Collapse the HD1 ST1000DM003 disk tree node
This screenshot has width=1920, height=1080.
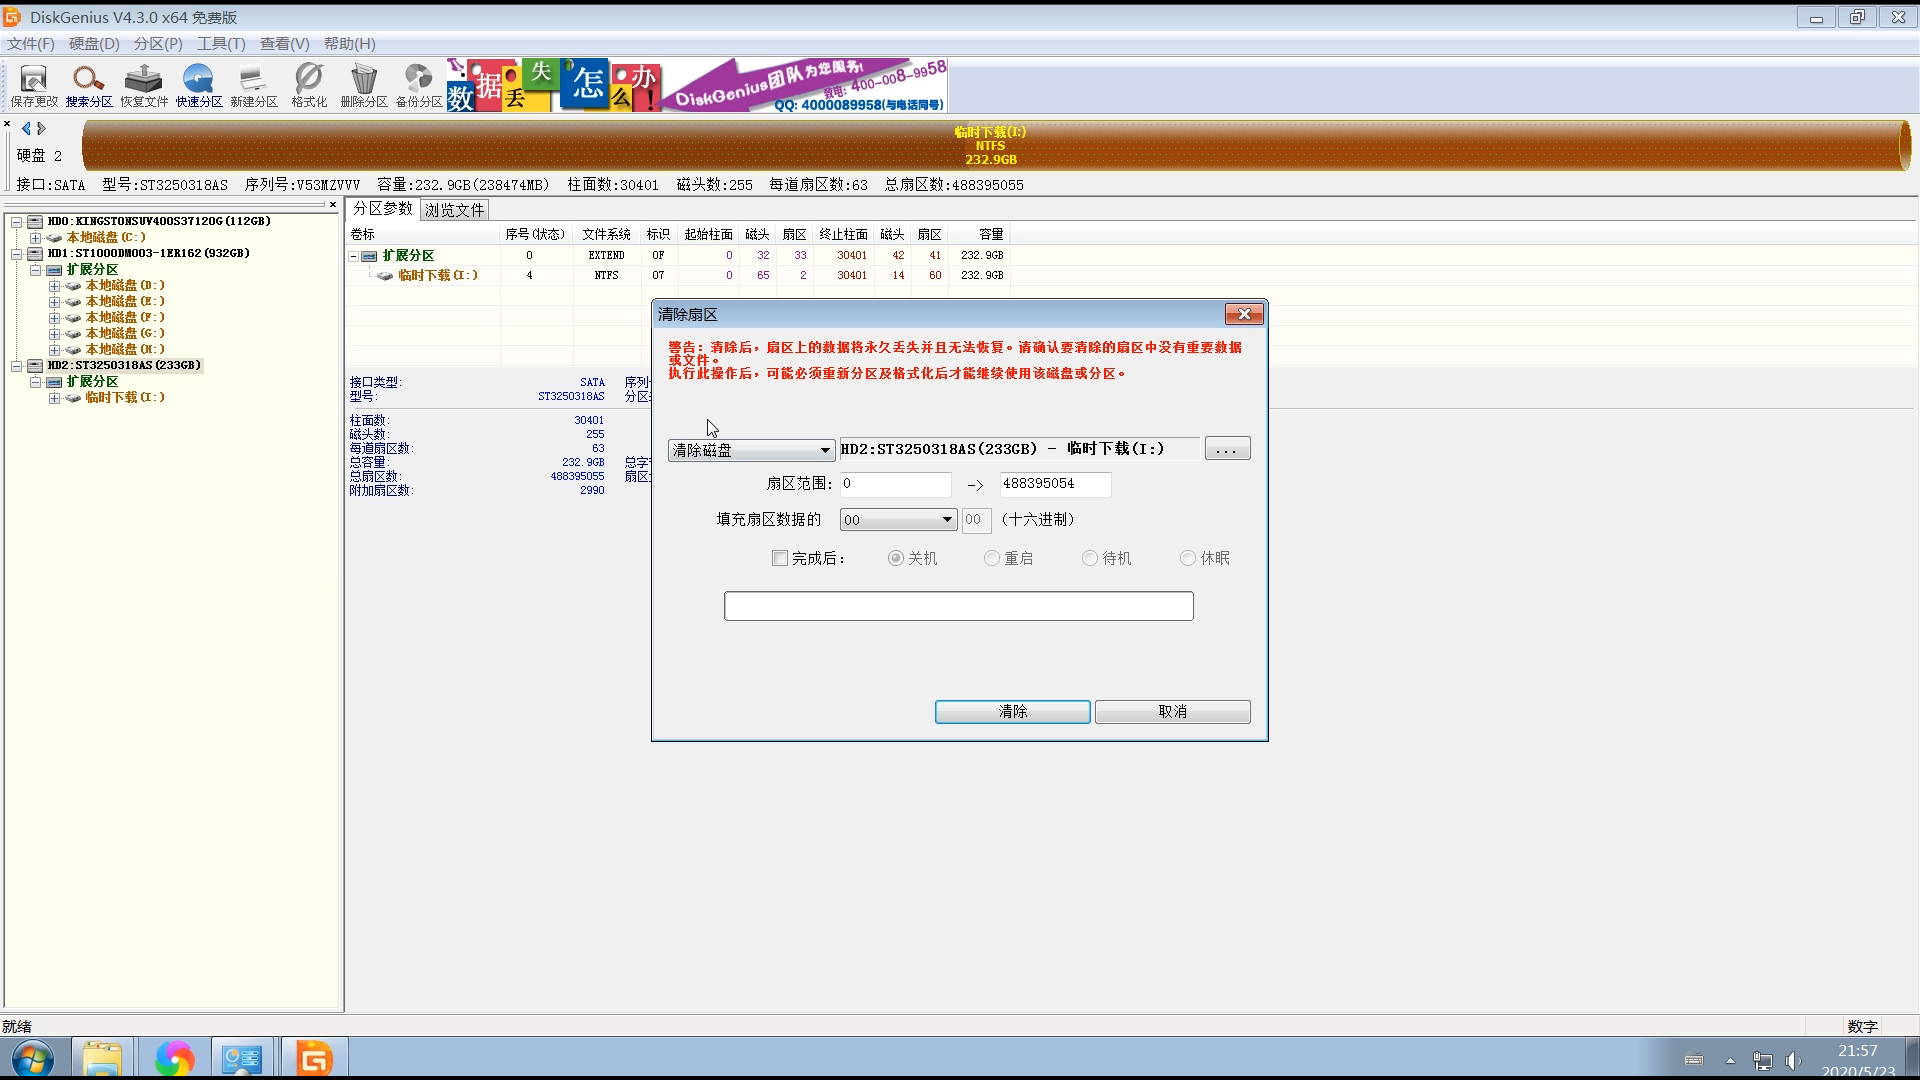tap(17, 254)
